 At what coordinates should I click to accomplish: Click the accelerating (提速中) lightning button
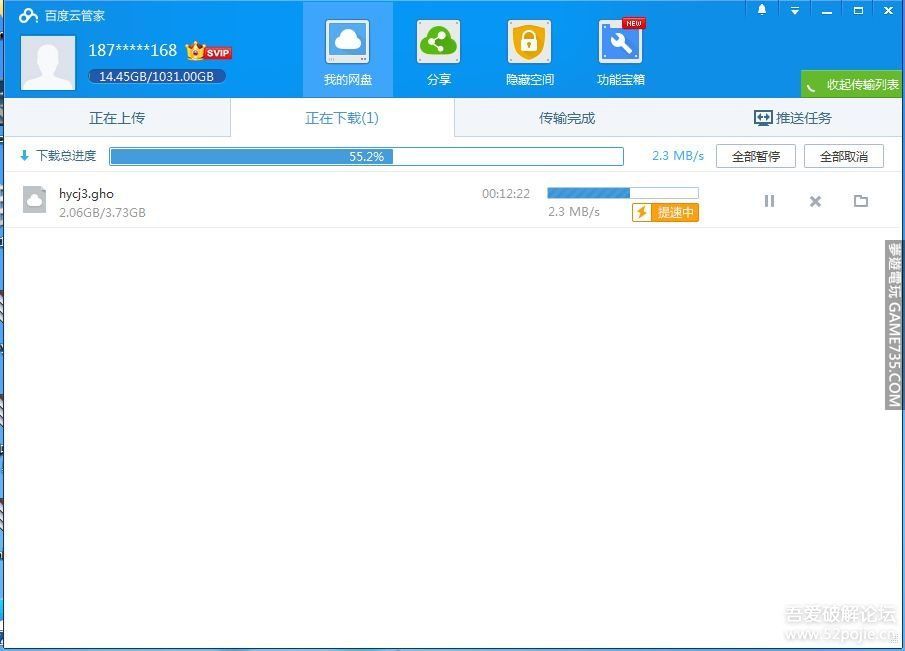point(665,212)
